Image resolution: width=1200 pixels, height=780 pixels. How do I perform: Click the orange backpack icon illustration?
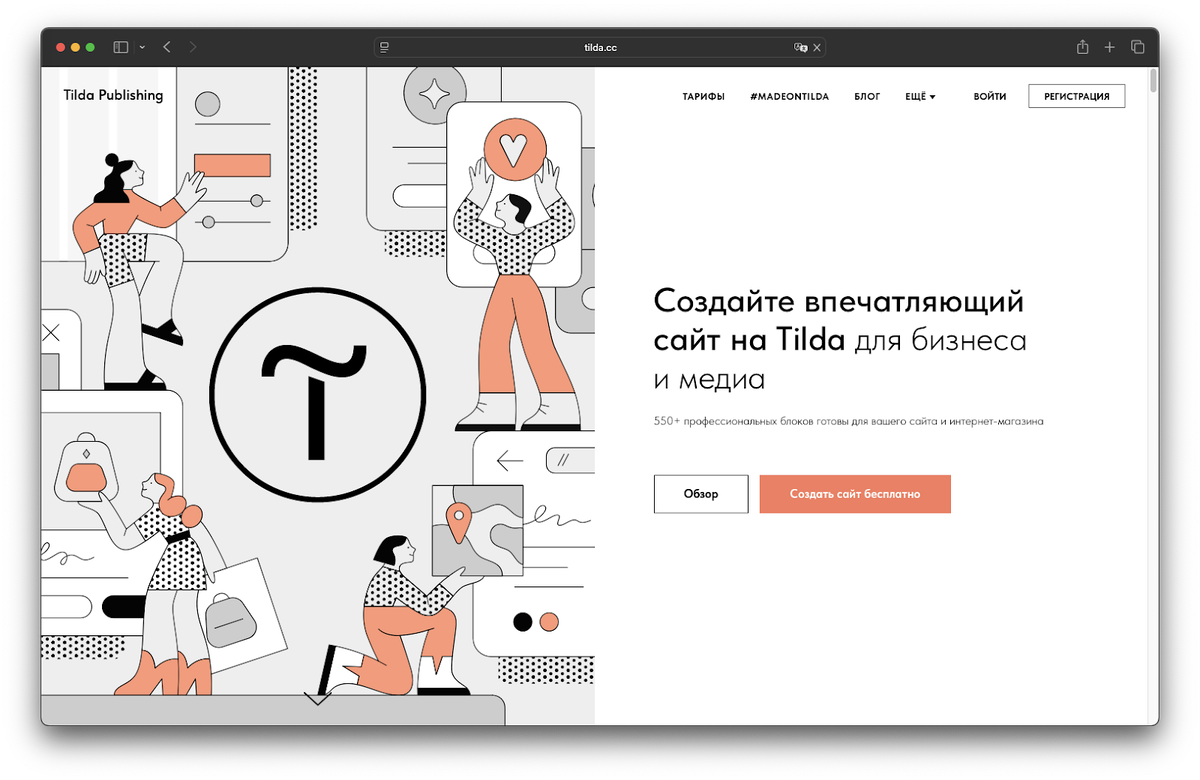86,470
